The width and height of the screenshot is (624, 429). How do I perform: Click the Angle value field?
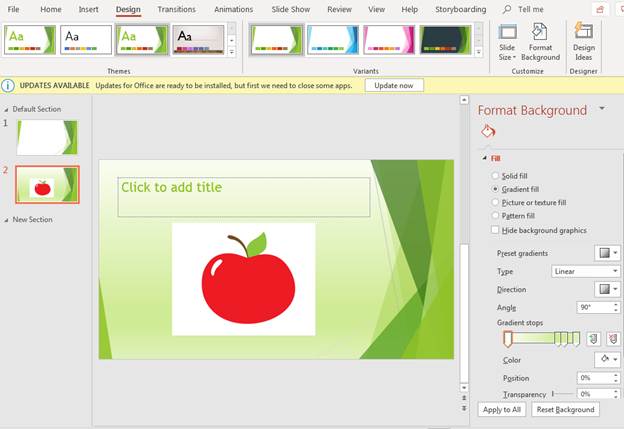(x=594, y=307)
